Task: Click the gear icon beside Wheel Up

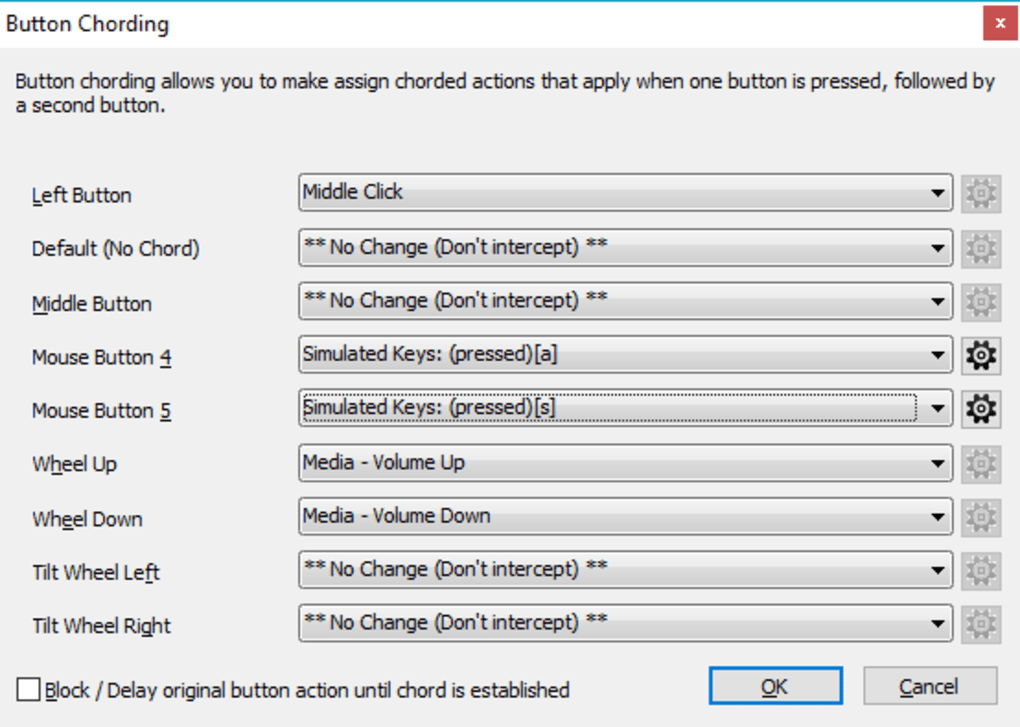Action: pyautogui.click(x=980, y=463)
